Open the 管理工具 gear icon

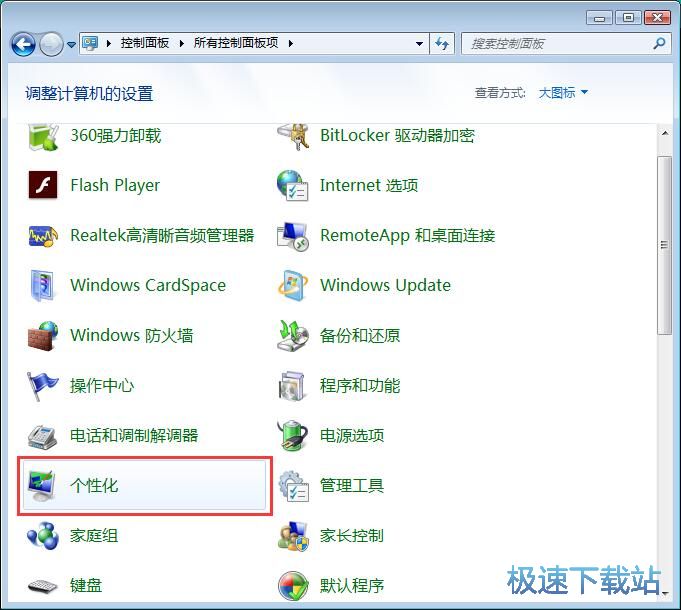click(x=293, y=485)
